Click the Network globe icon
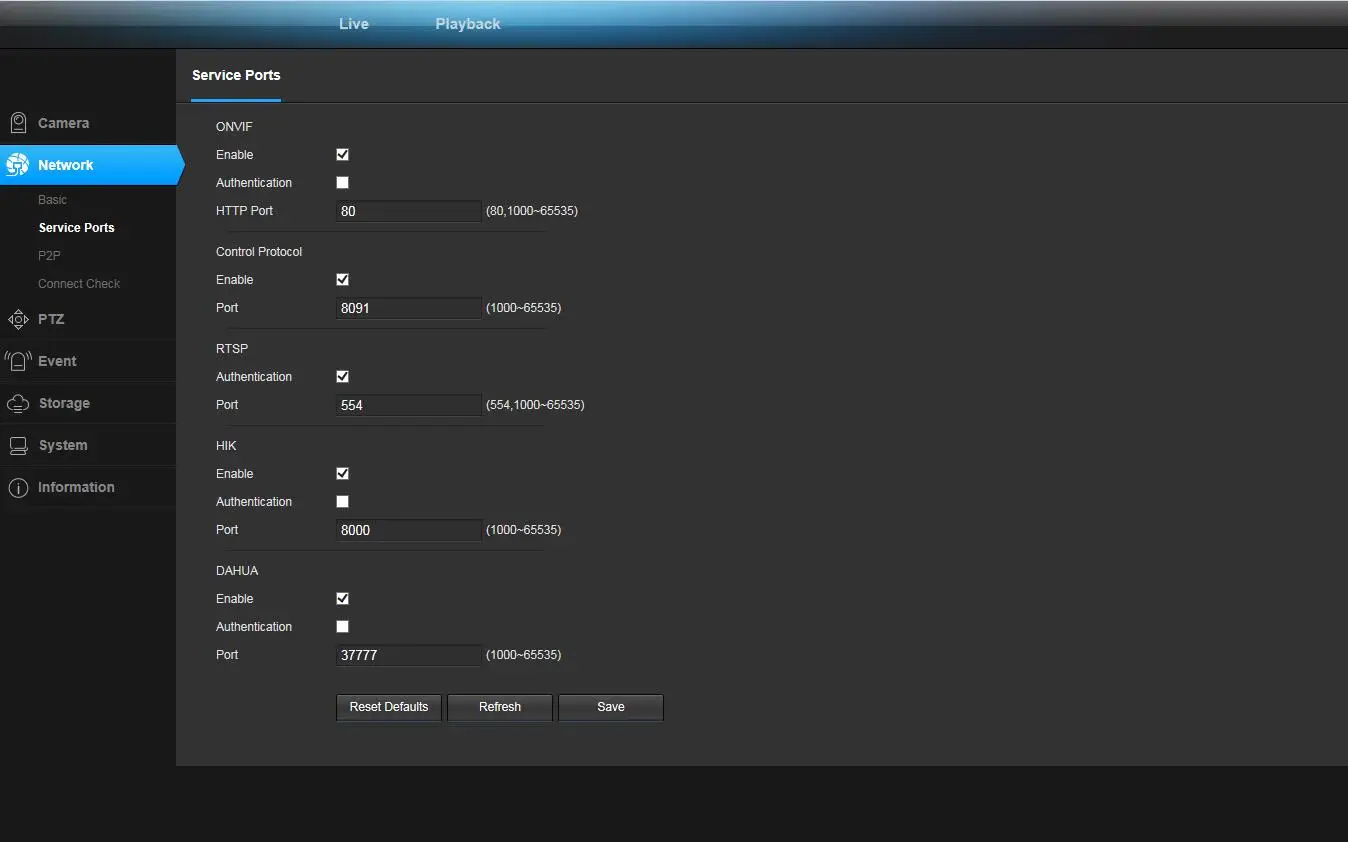The image size is (1348, 842). click(18, 165)
